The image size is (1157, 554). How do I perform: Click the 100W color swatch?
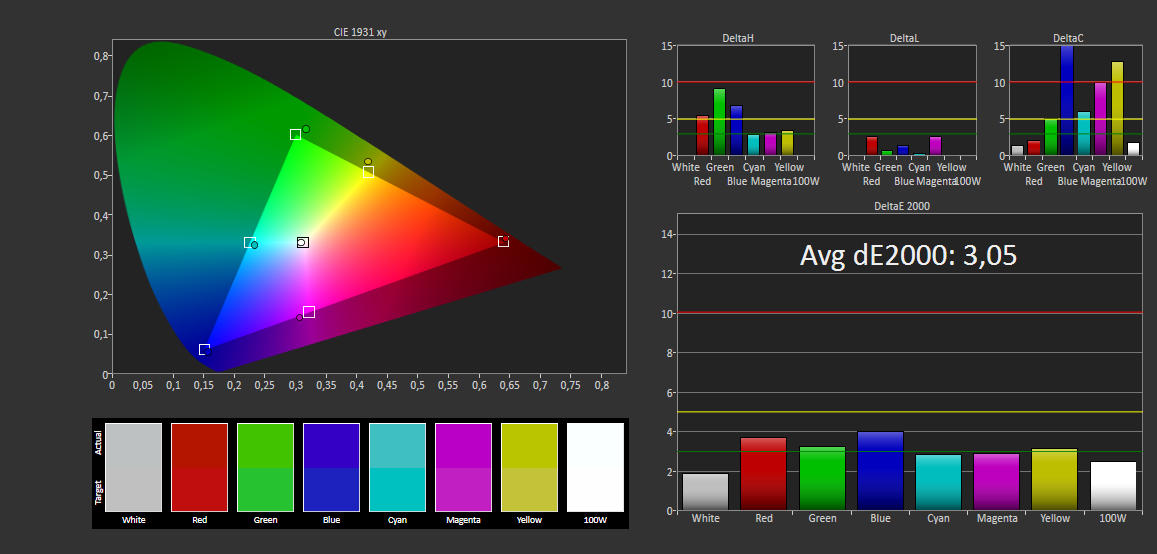[x=595, y=467]
